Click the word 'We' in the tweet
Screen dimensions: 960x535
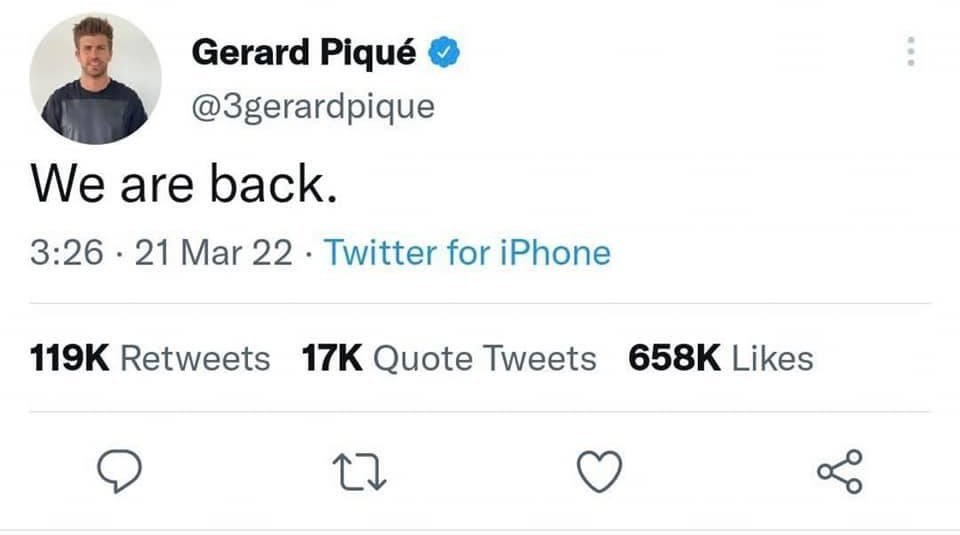point(68,184)
